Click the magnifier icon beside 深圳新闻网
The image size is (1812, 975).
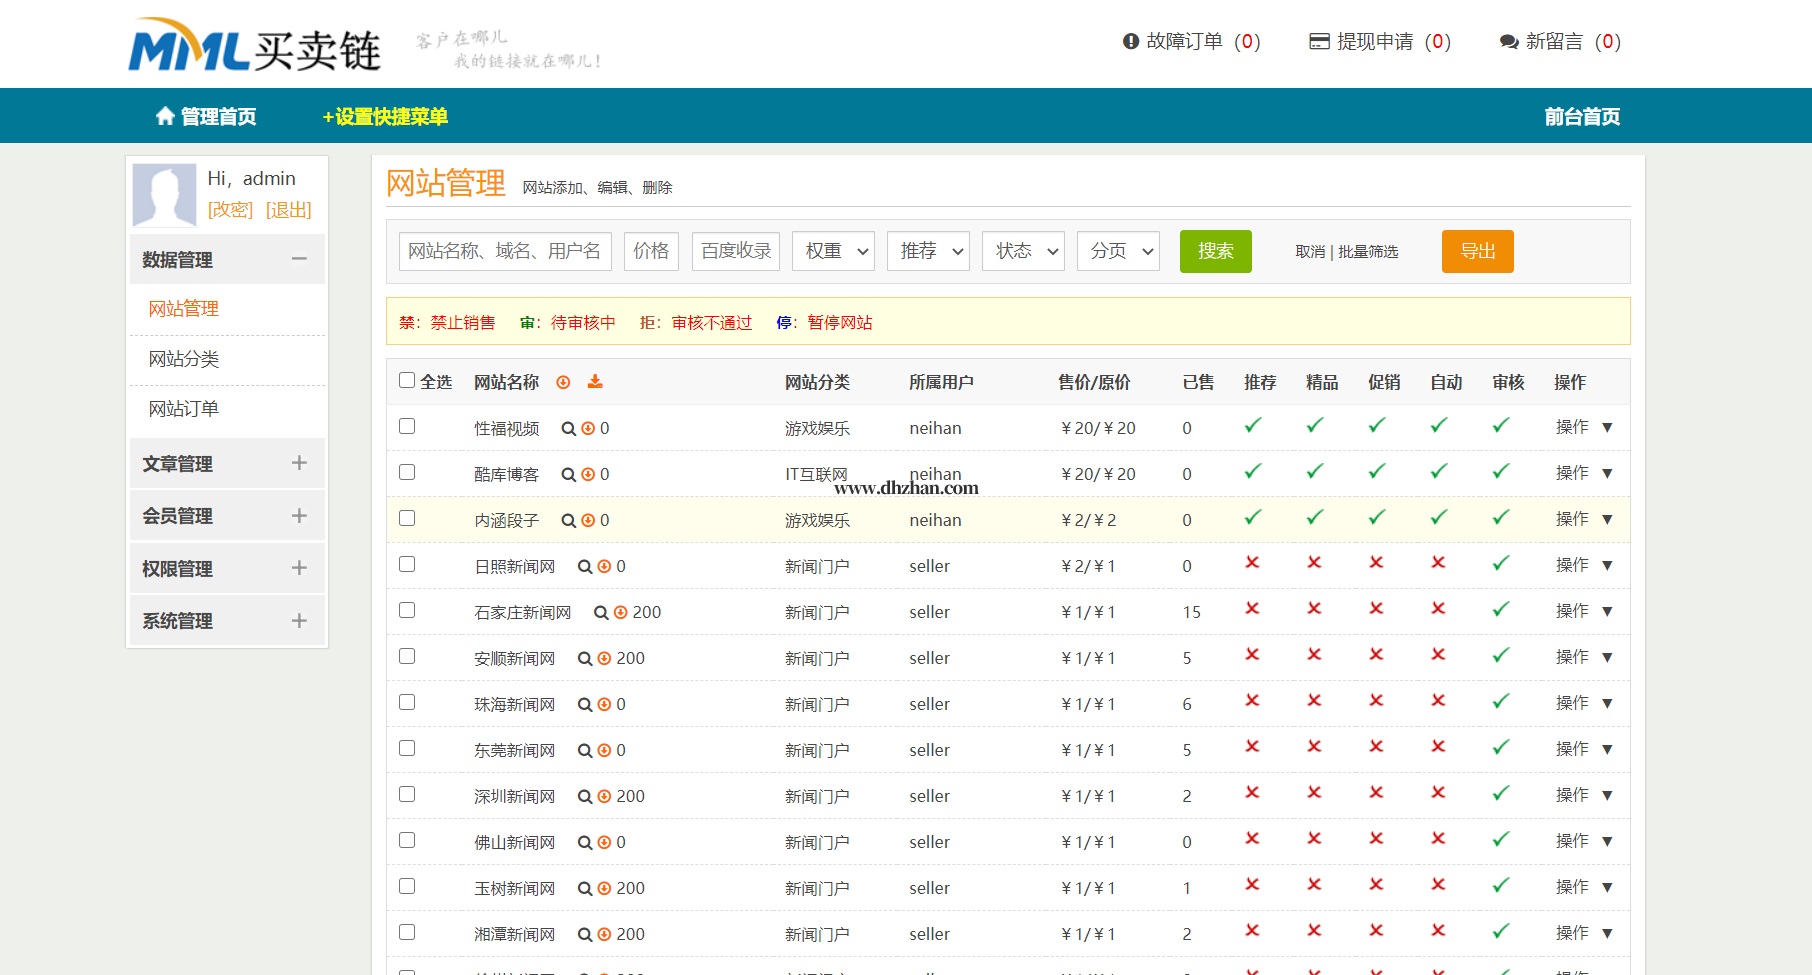point(585,797)
